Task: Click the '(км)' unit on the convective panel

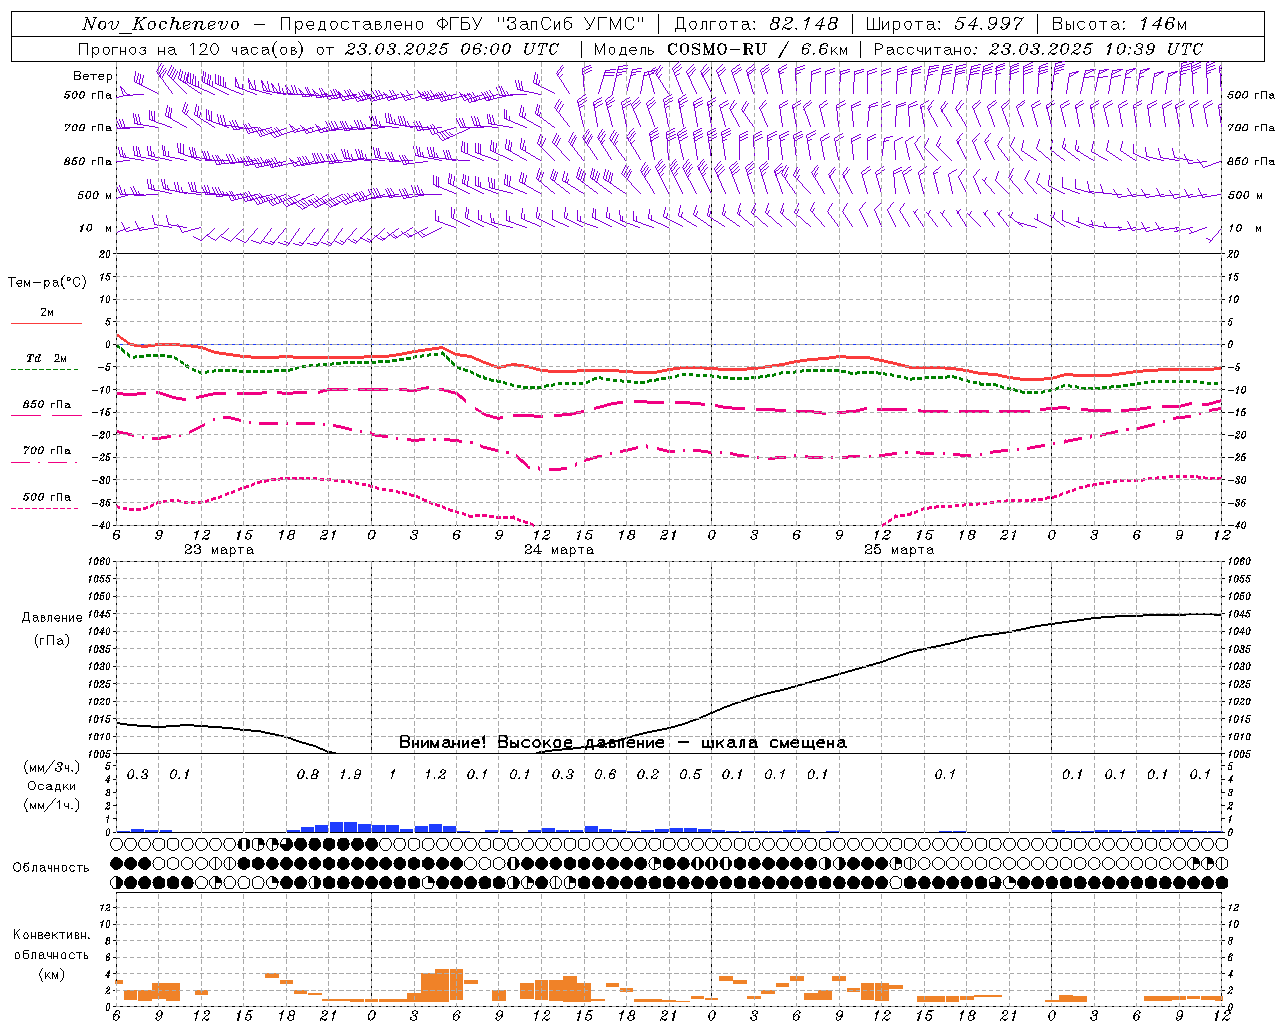Action: [51, 973]
